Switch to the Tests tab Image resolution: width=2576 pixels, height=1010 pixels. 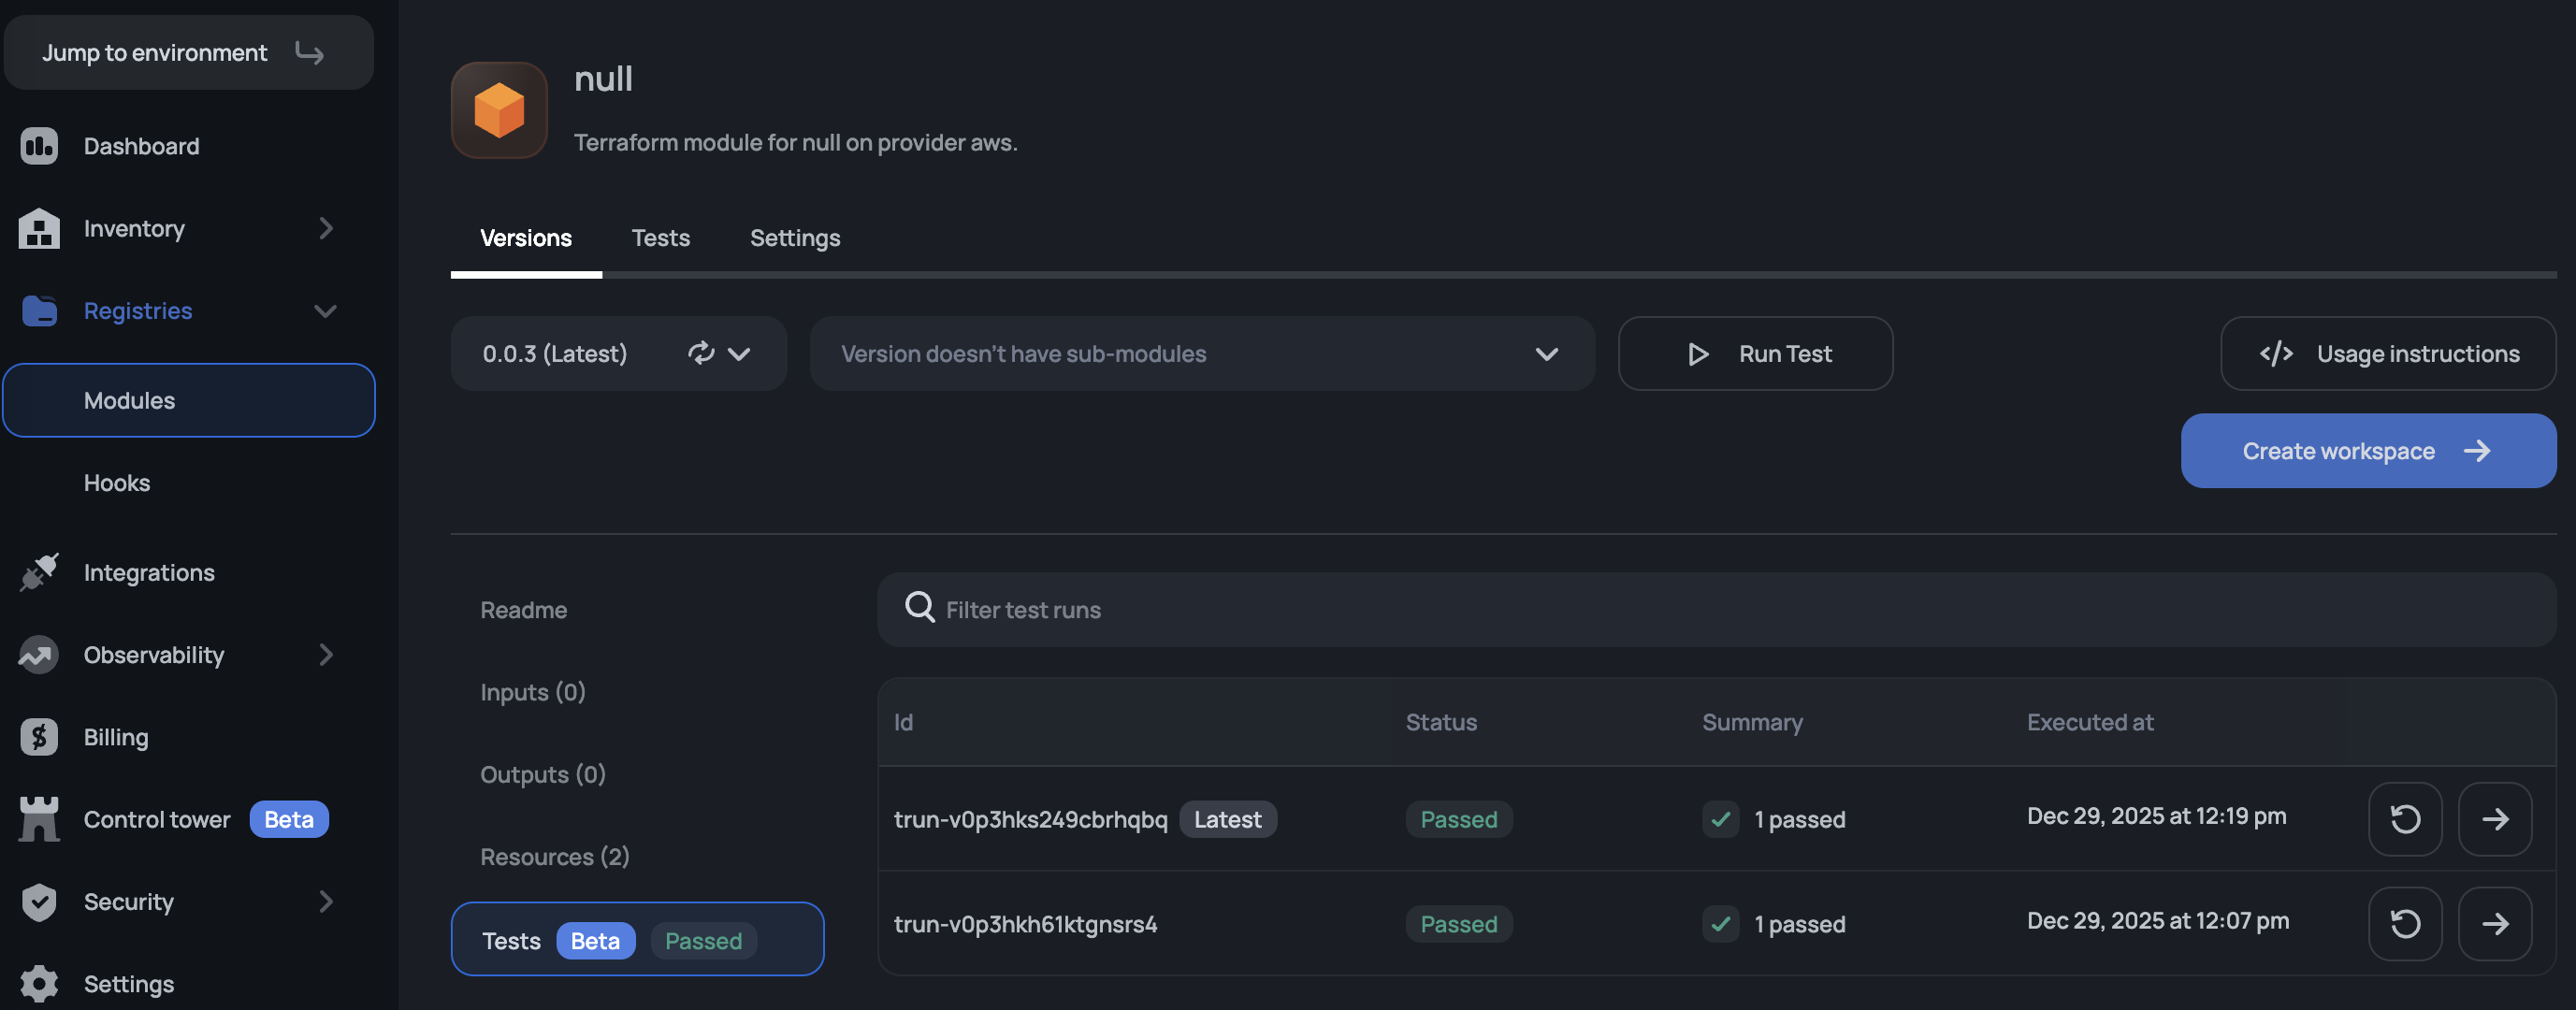660,238
